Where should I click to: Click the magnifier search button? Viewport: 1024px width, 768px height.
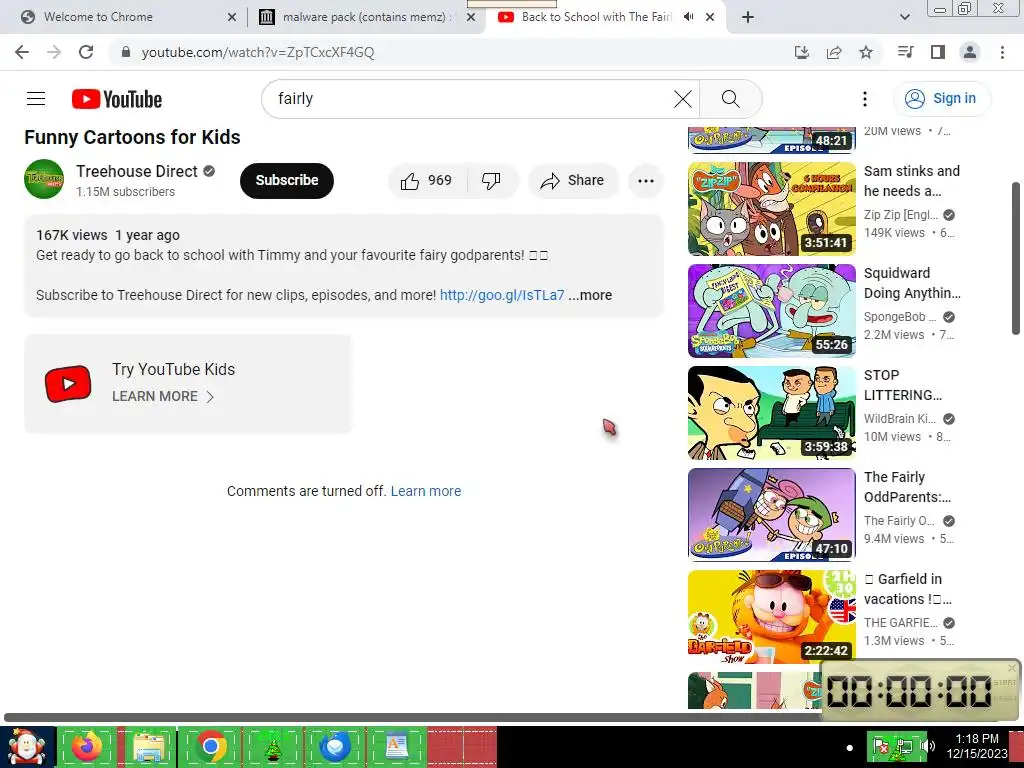point(731,99)
